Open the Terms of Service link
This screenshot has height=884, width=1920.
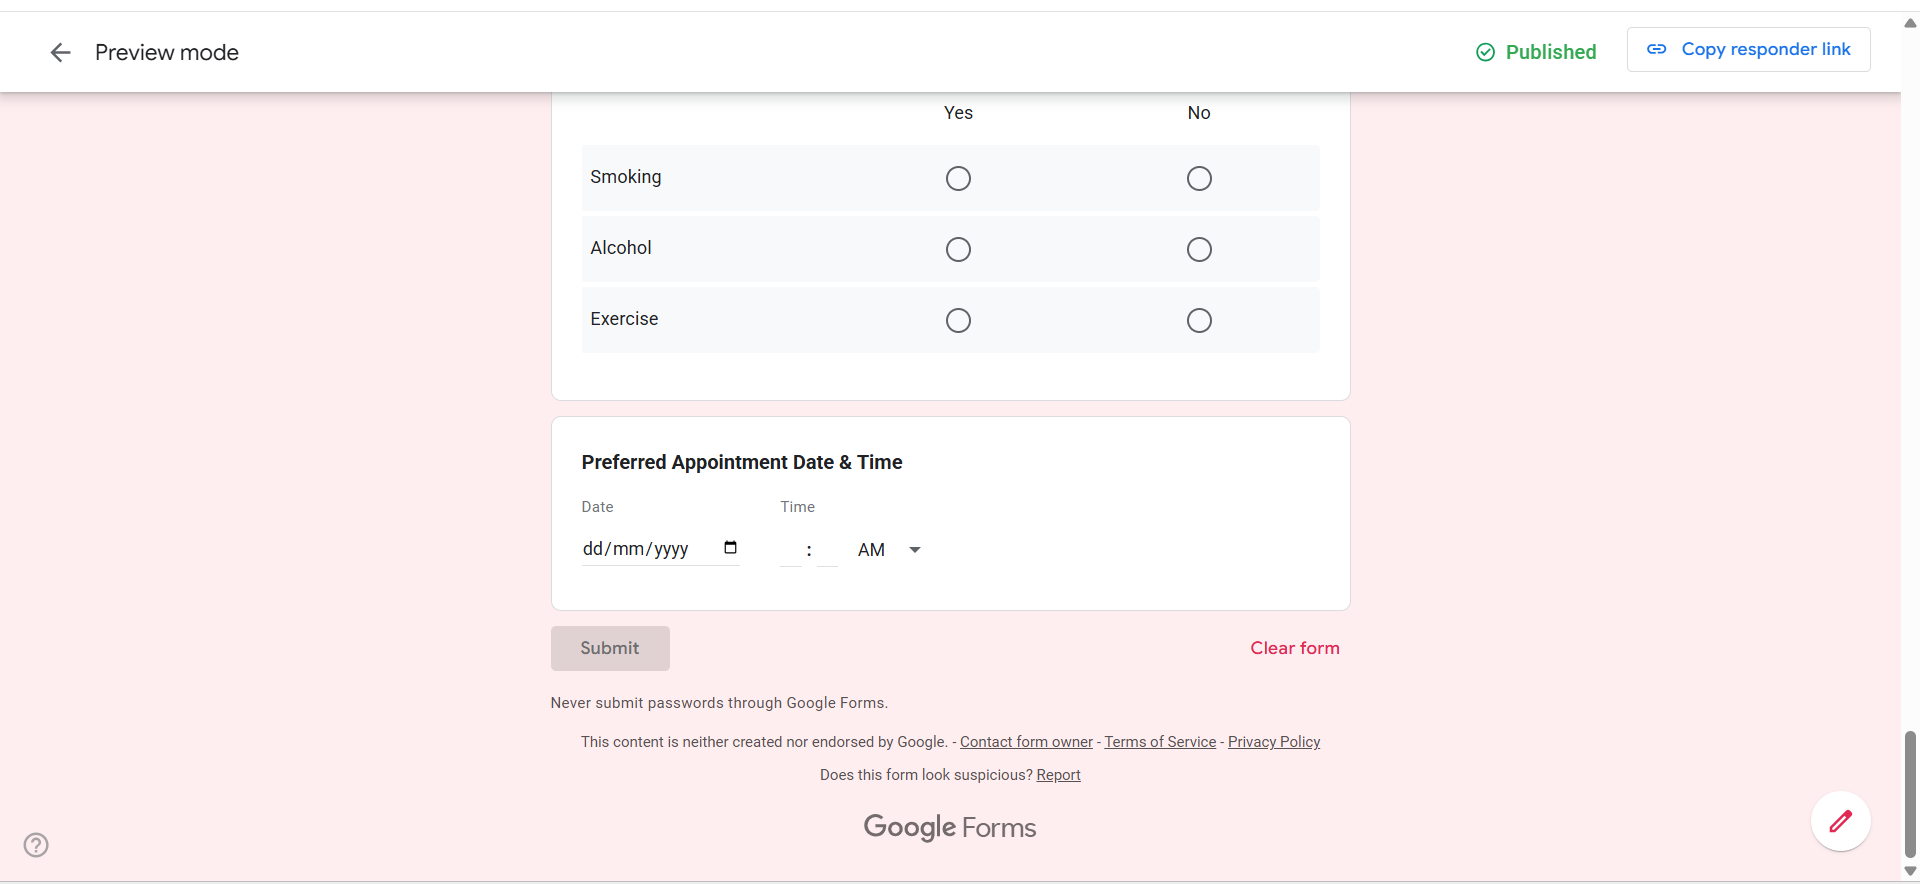pyautogui.click(x=1160, y=742)
